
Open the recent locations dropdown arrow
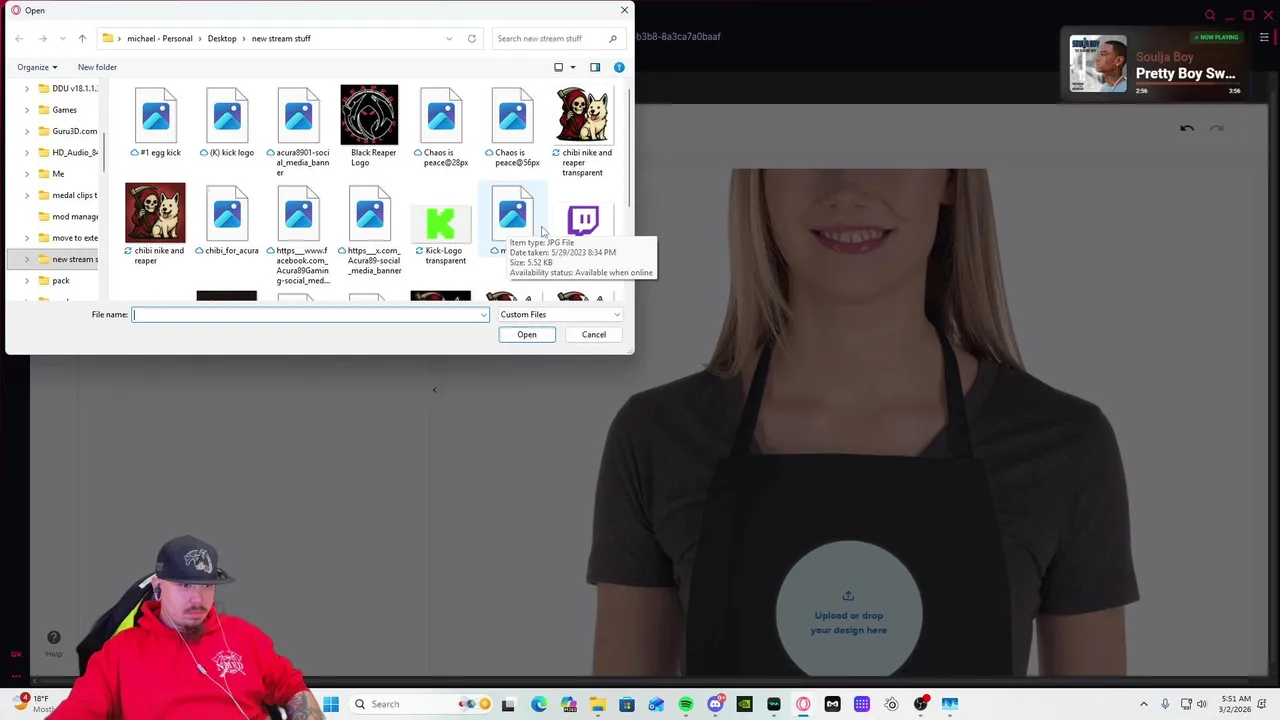[x=62, y=38]
